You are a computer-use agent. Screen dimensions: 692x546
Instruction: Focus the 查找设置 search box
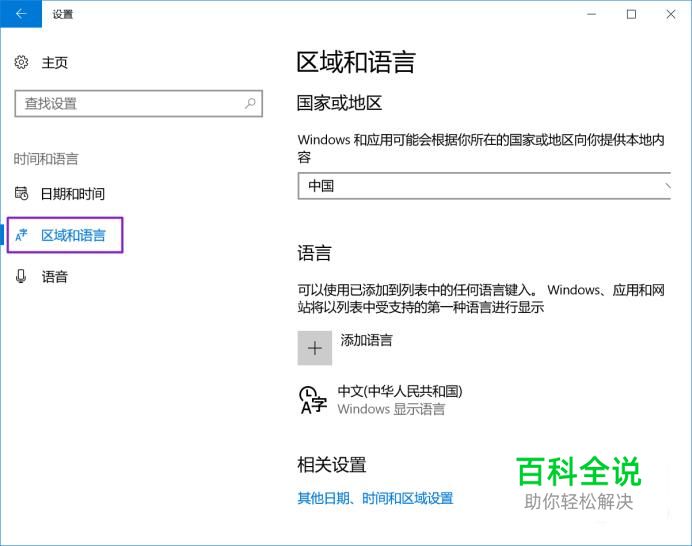click(x=139, y=104)
